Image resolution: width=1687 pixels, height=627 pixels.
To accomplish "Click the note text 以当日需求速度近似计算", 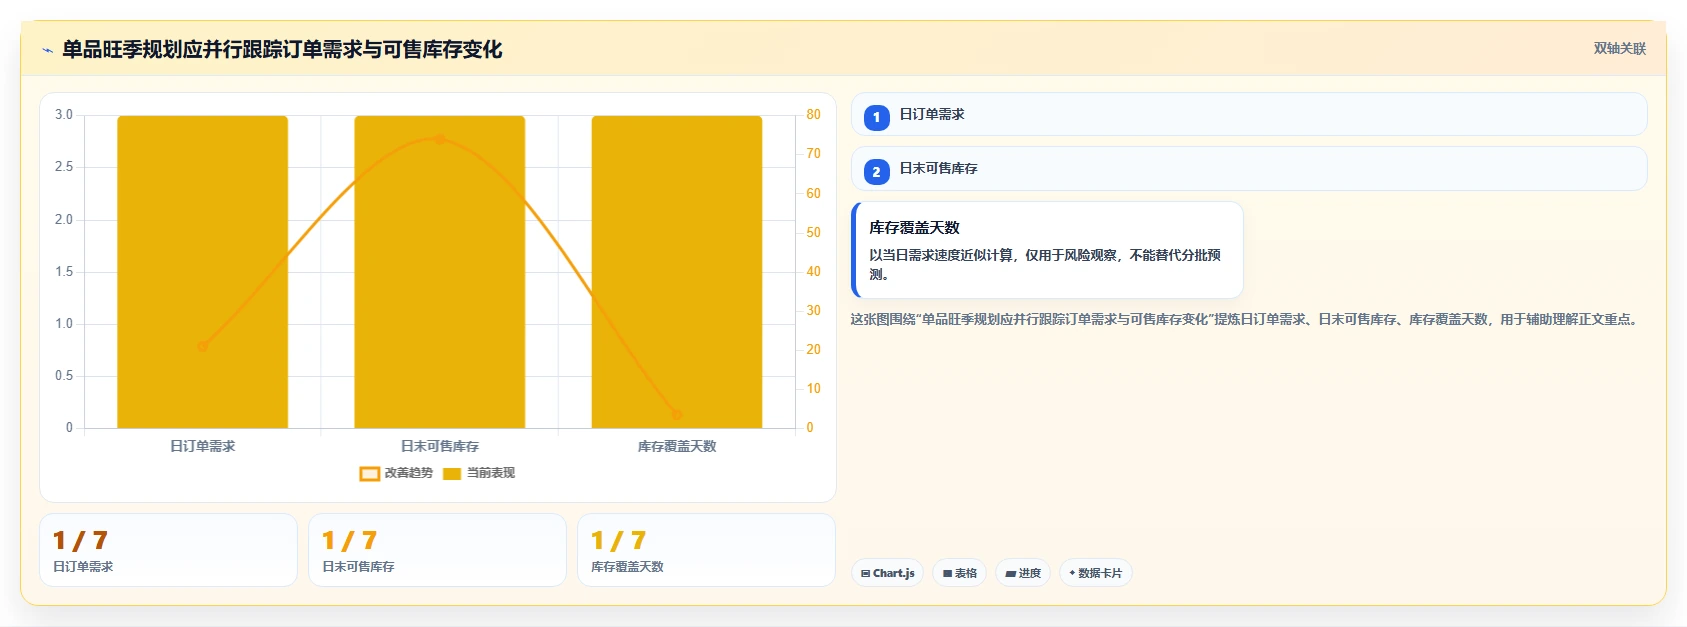I will (1045, 264).
